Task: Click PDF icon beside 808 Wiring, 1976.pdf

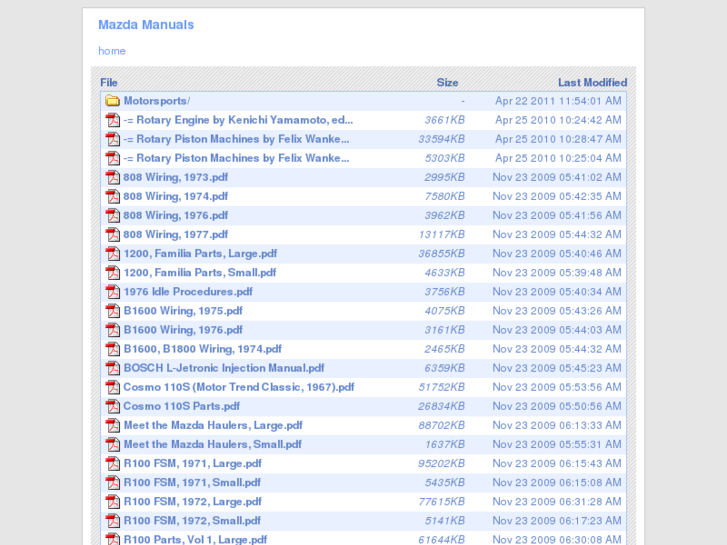Action: click(112, 215)
